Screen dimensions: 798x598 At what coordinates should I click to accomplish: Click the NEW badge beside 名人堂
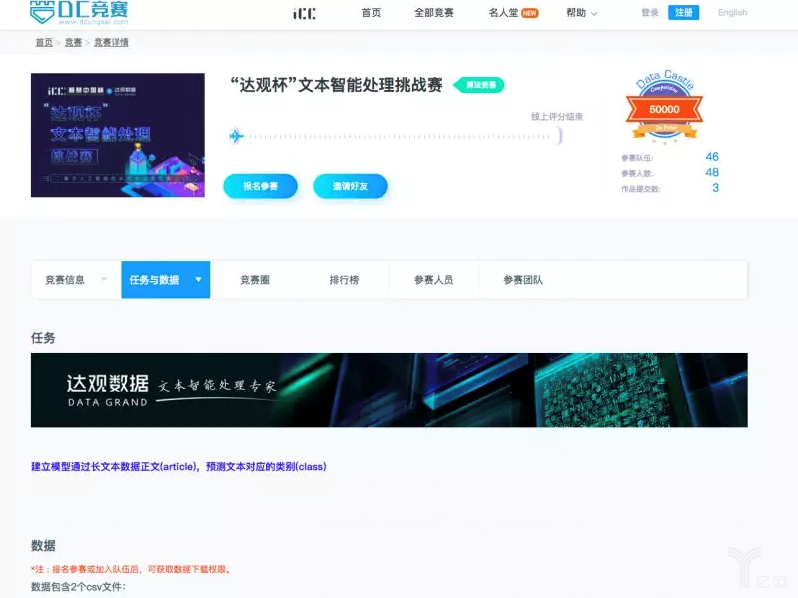pyautogui.click(x=530, y=13)
